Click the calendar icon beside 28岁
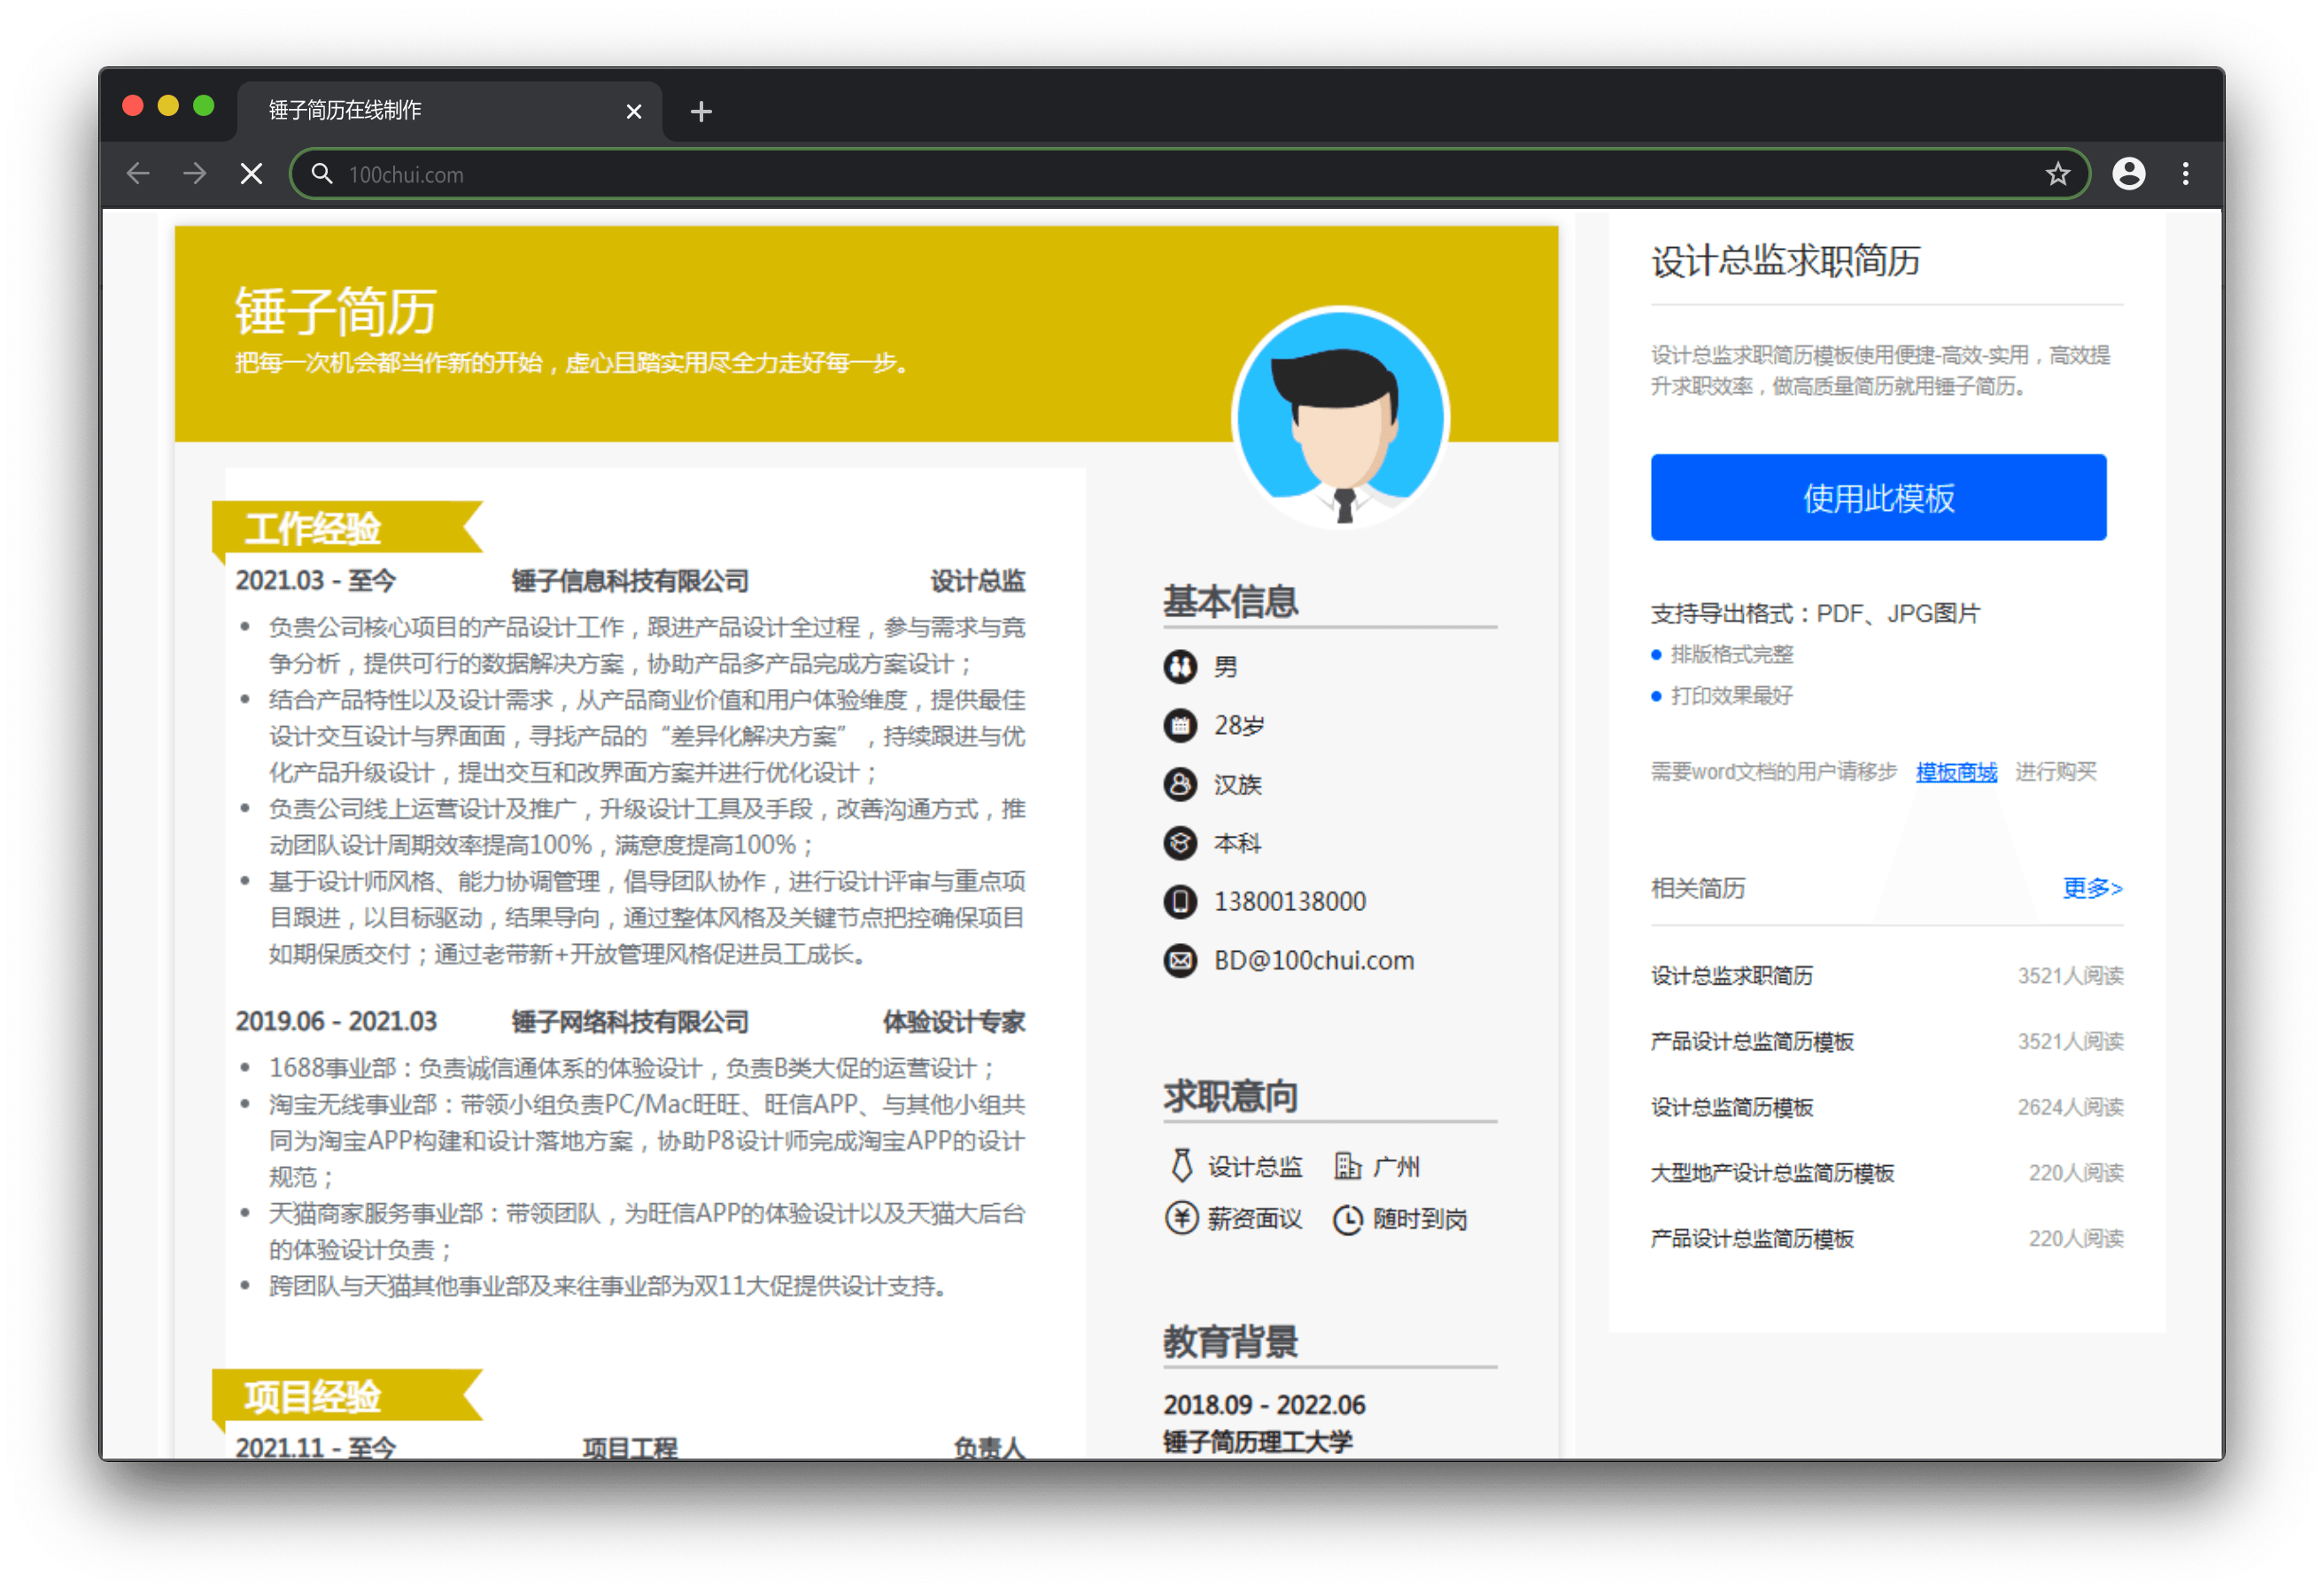Viewport: 2324px width, 1592px height. (x=1180, y=725)
